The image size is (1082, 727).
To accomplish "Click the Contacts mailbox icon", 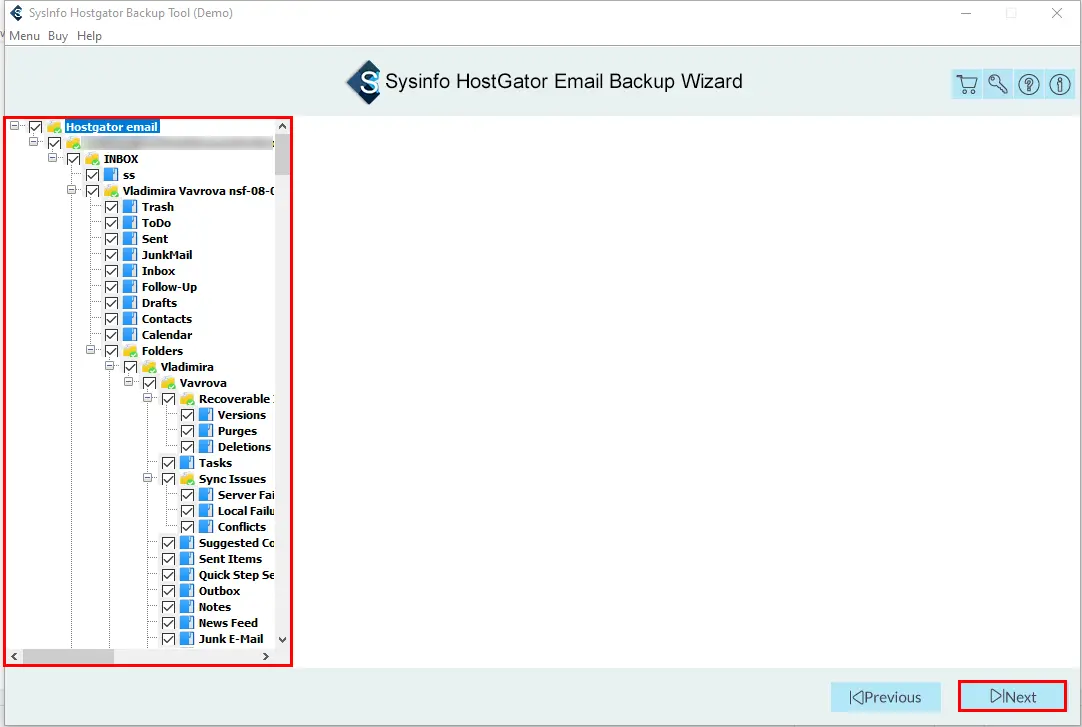I will pyautogui.click(x=130, y=319).
